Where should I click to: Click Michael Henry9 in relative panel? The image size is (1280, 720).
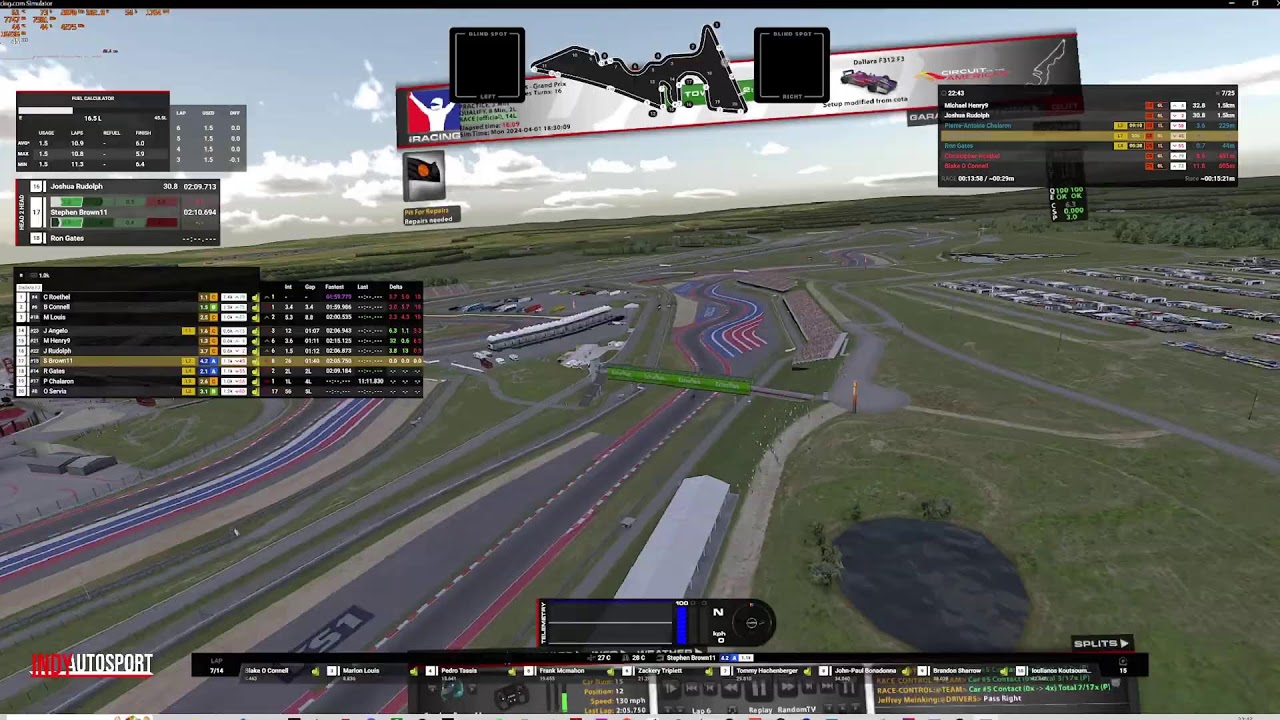(966, 105)
